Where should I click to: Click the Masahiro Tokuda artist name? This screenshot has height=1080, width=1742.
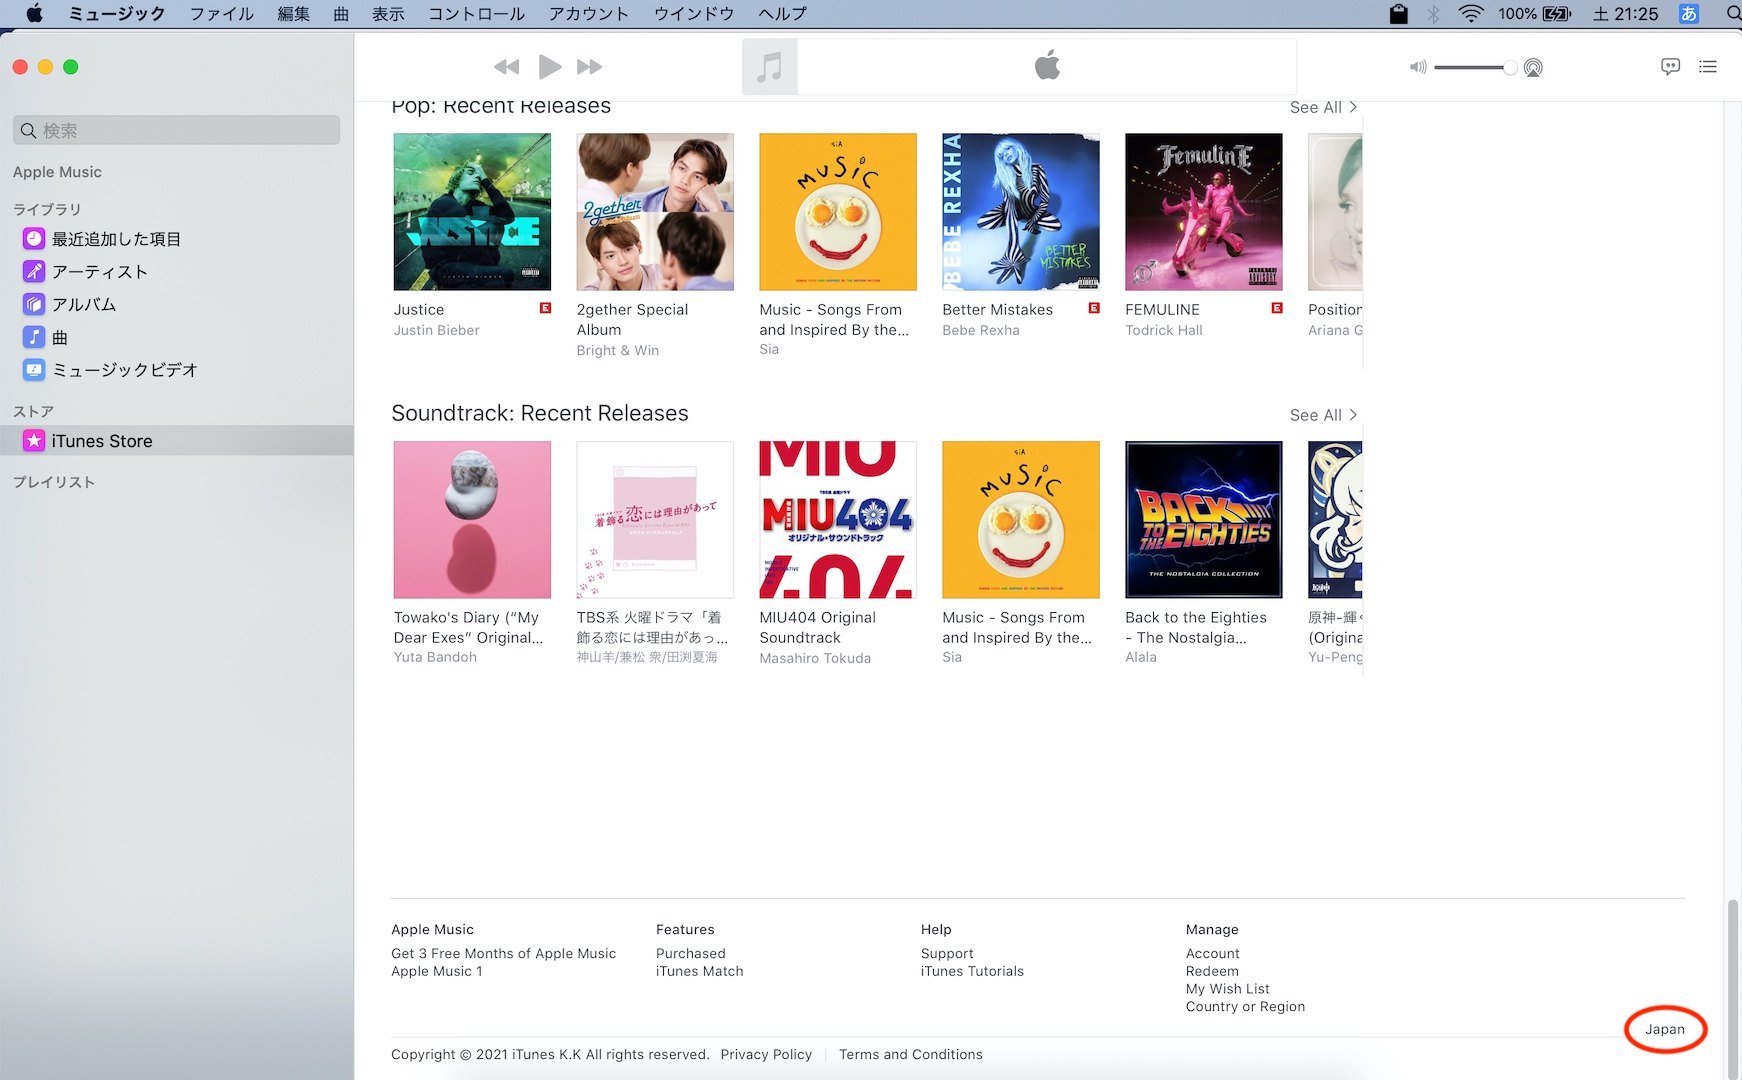point(815,658)
